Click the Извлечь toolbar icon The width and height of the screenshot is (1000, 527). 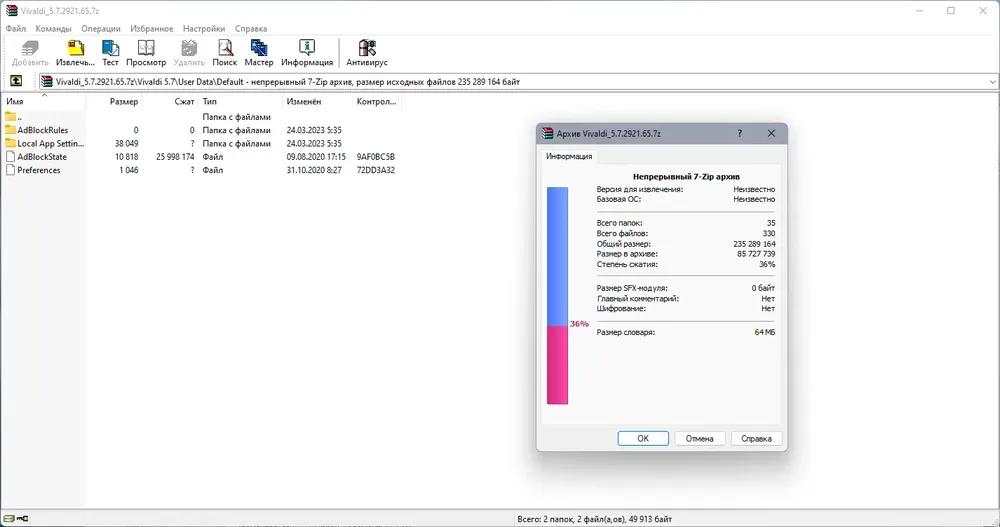tap(75, 53)
